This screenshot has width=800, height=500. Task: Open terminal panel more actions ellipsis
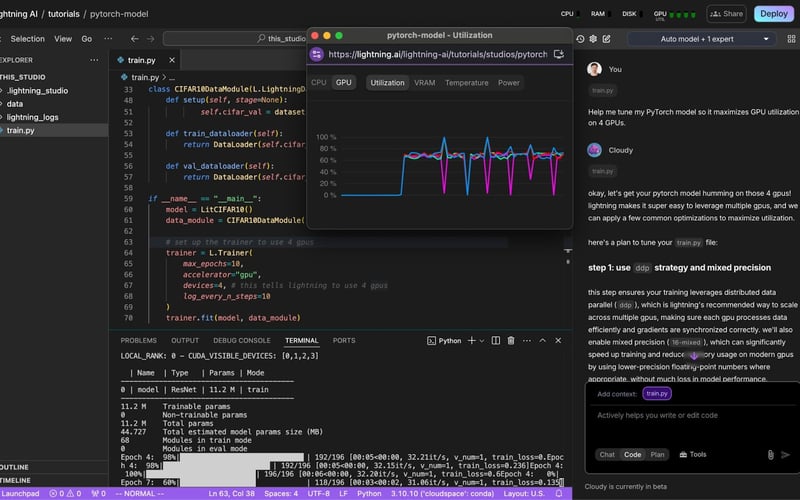pos(527,340)
